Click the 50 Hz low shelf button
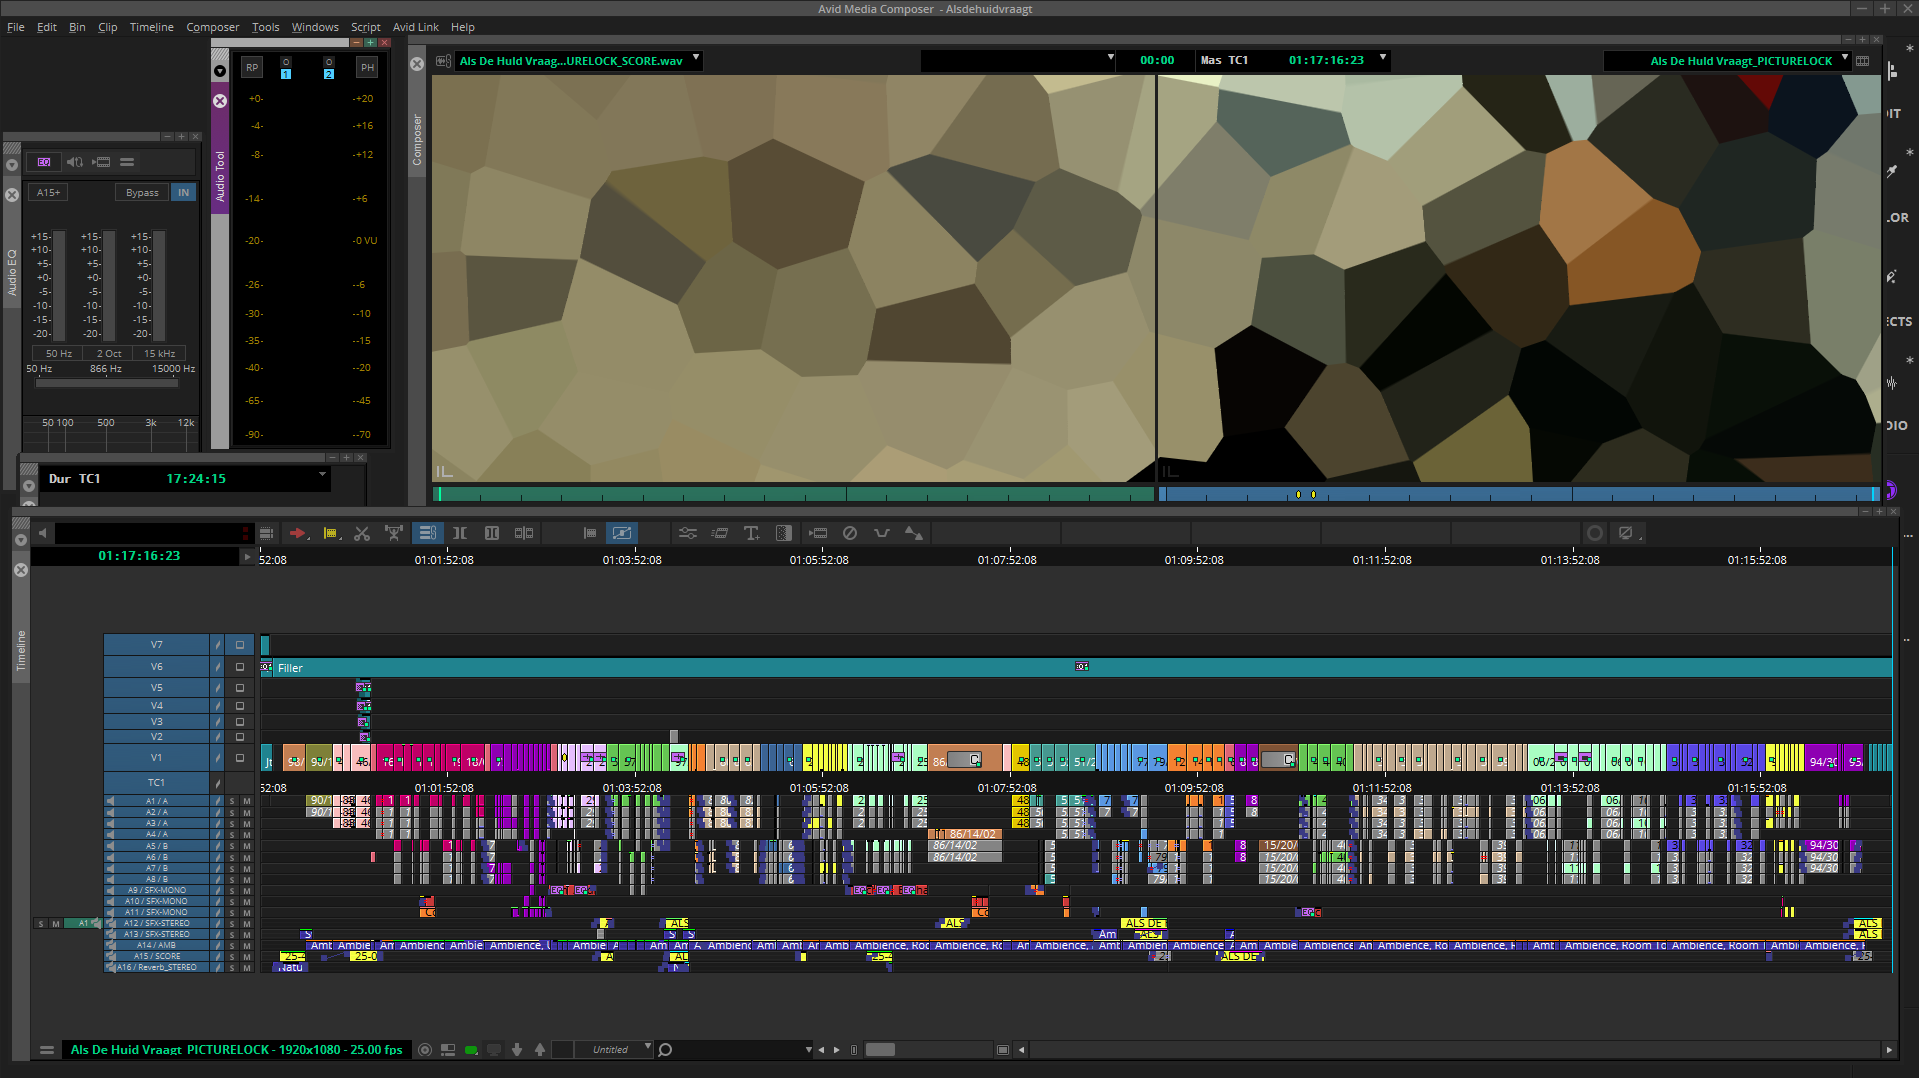This screenshot has height=1078, width=1919. [59, 354]
